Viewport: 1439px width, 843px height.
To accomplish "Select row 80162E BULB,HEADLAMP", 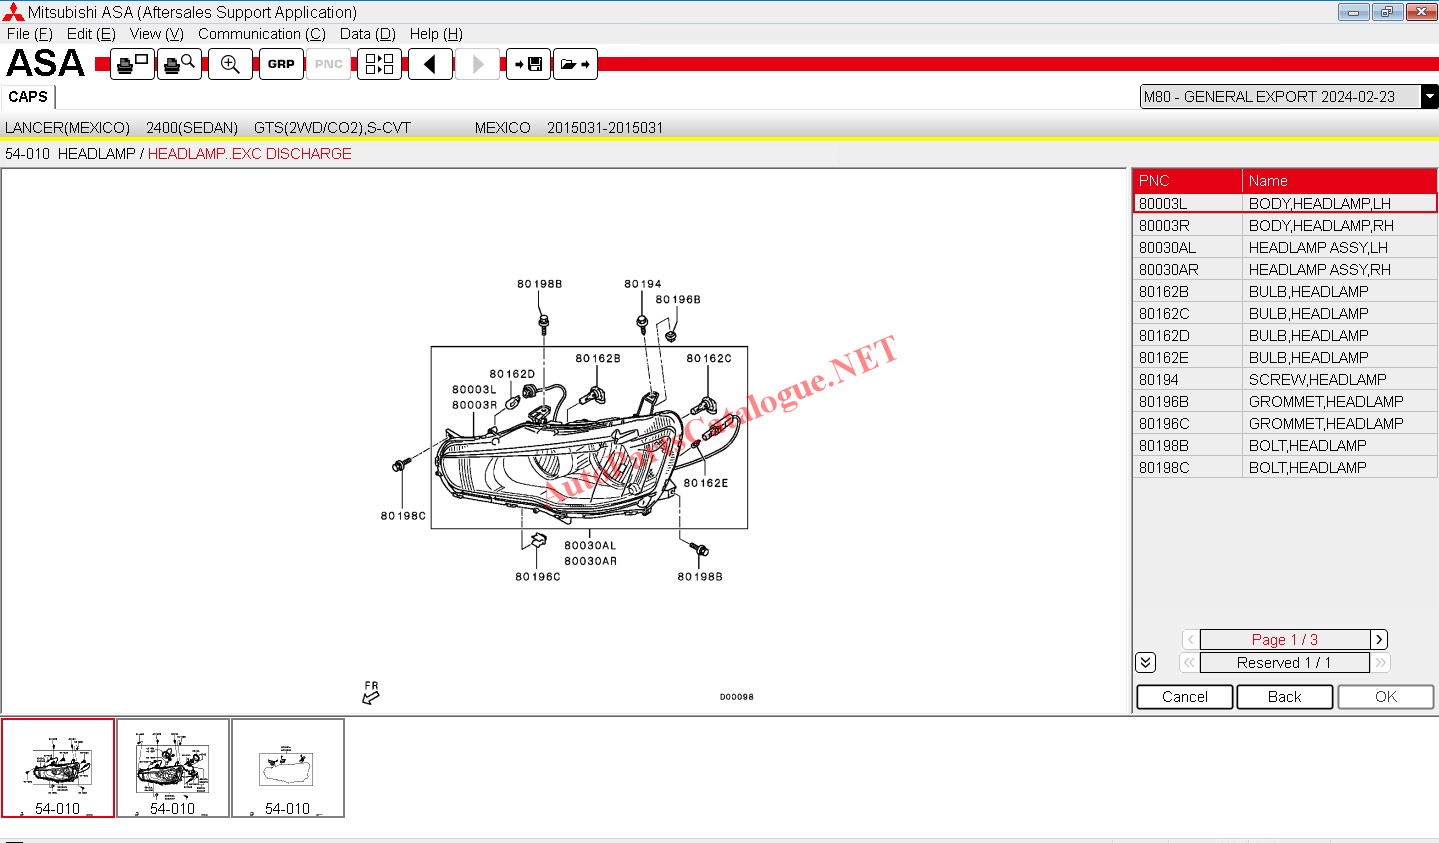I will point(1285,357).
